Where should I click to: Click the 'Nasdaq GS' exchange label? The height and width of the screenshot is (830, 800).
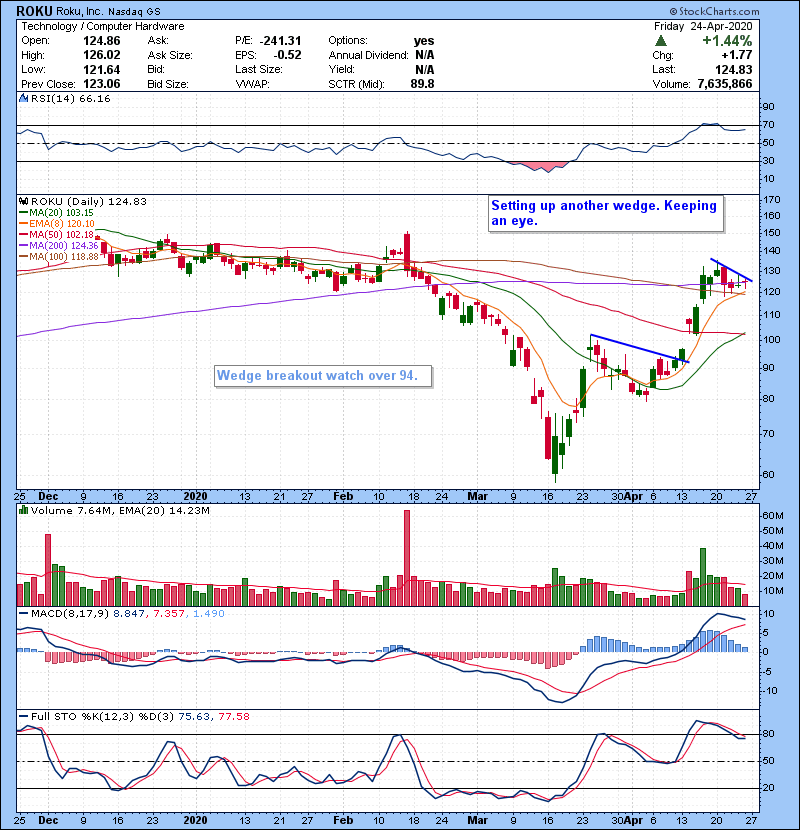134,12
